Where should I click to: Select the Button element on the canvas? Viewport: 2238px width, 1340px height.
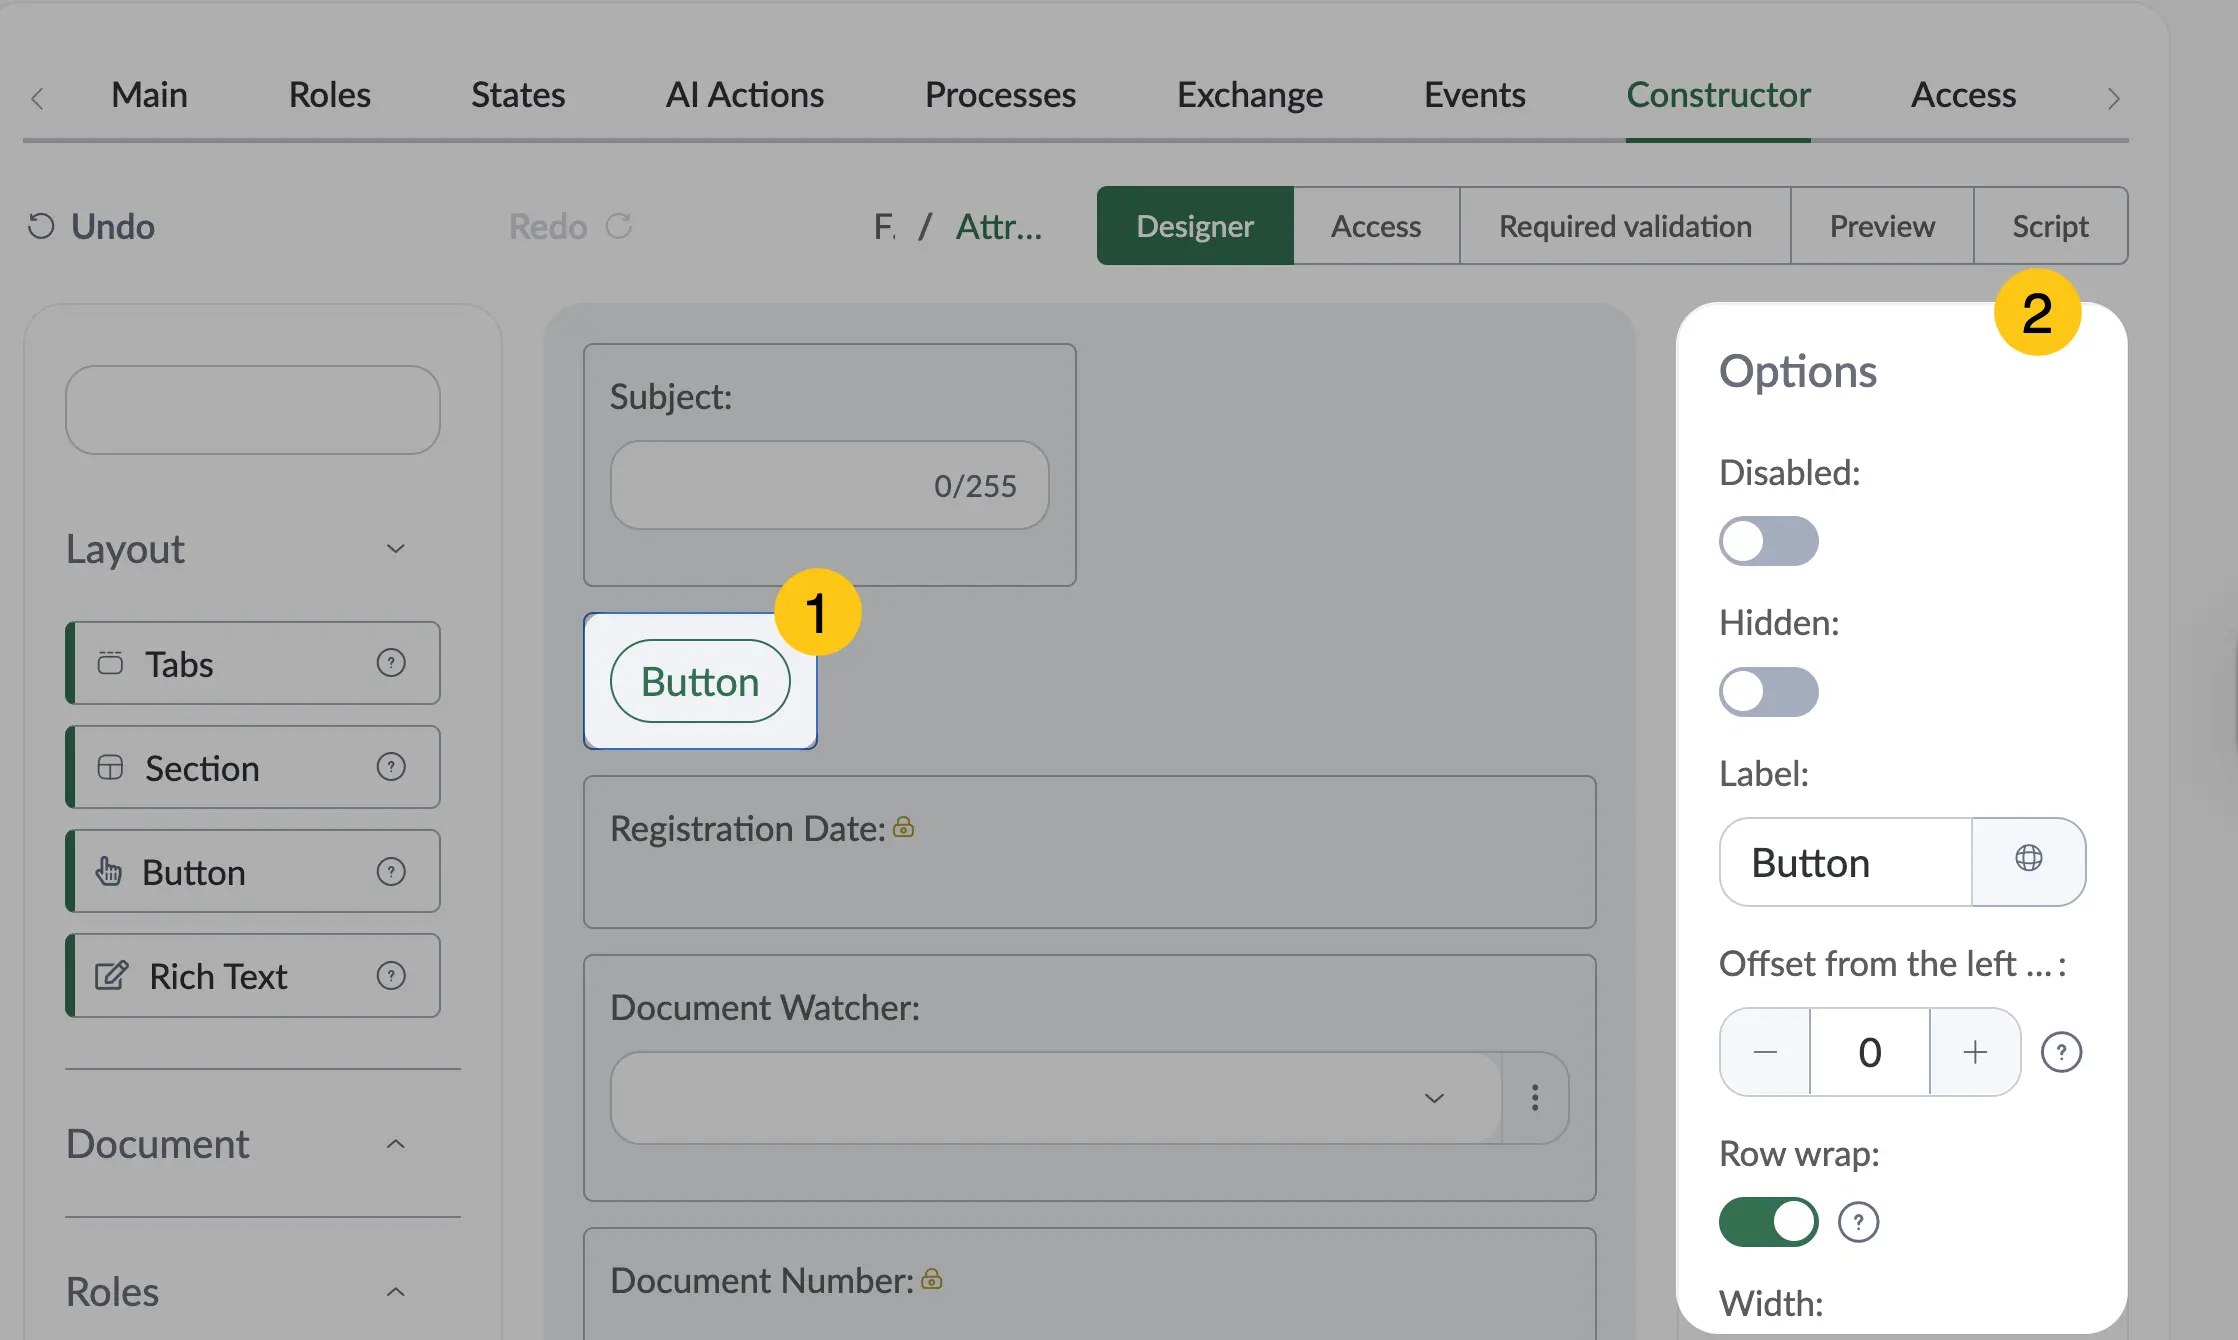[x=700, y=681]
